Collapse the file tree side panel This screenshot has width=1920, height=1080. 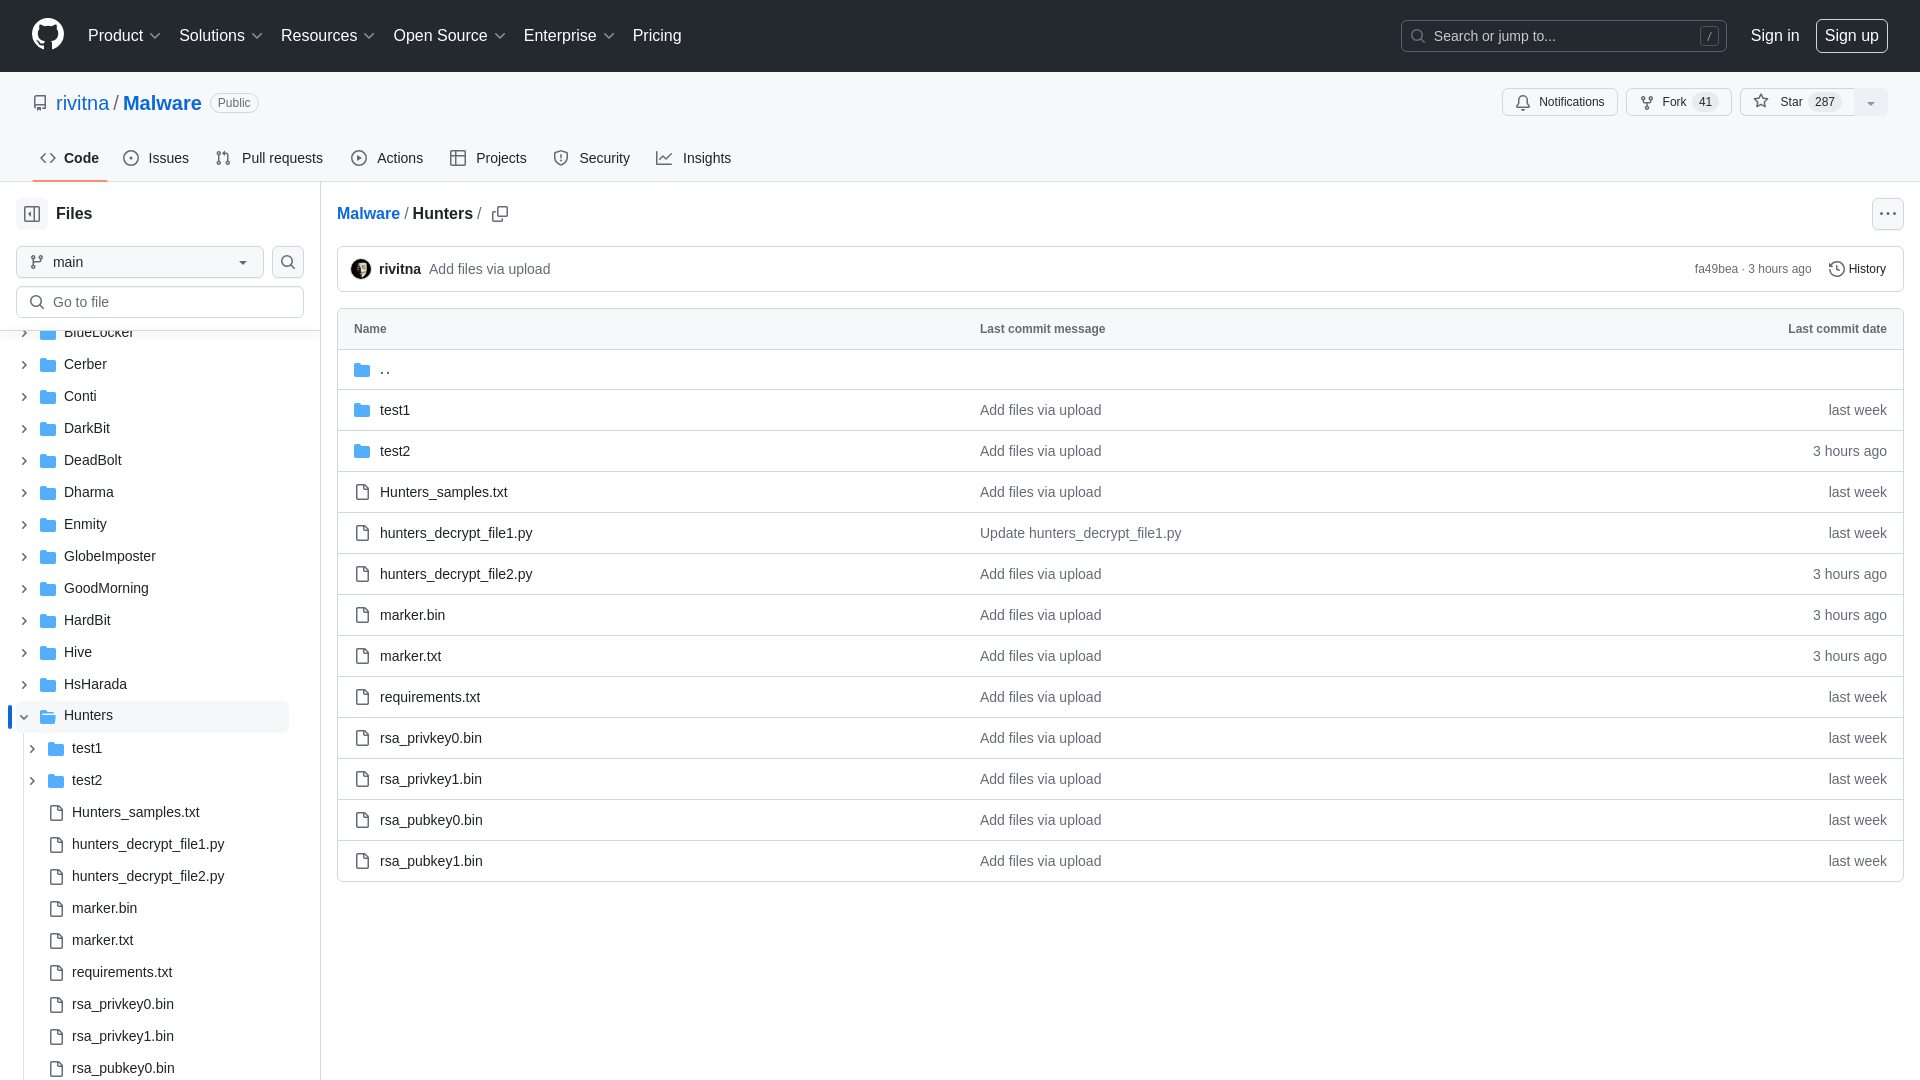(32, 214)
